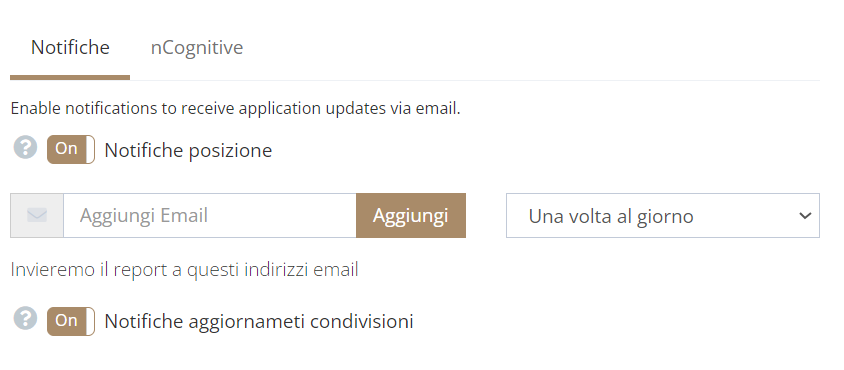The width and height of the screenshot is (844, 370).
Task: Switch to the Notifiche tab
Action: click(70, 47)
